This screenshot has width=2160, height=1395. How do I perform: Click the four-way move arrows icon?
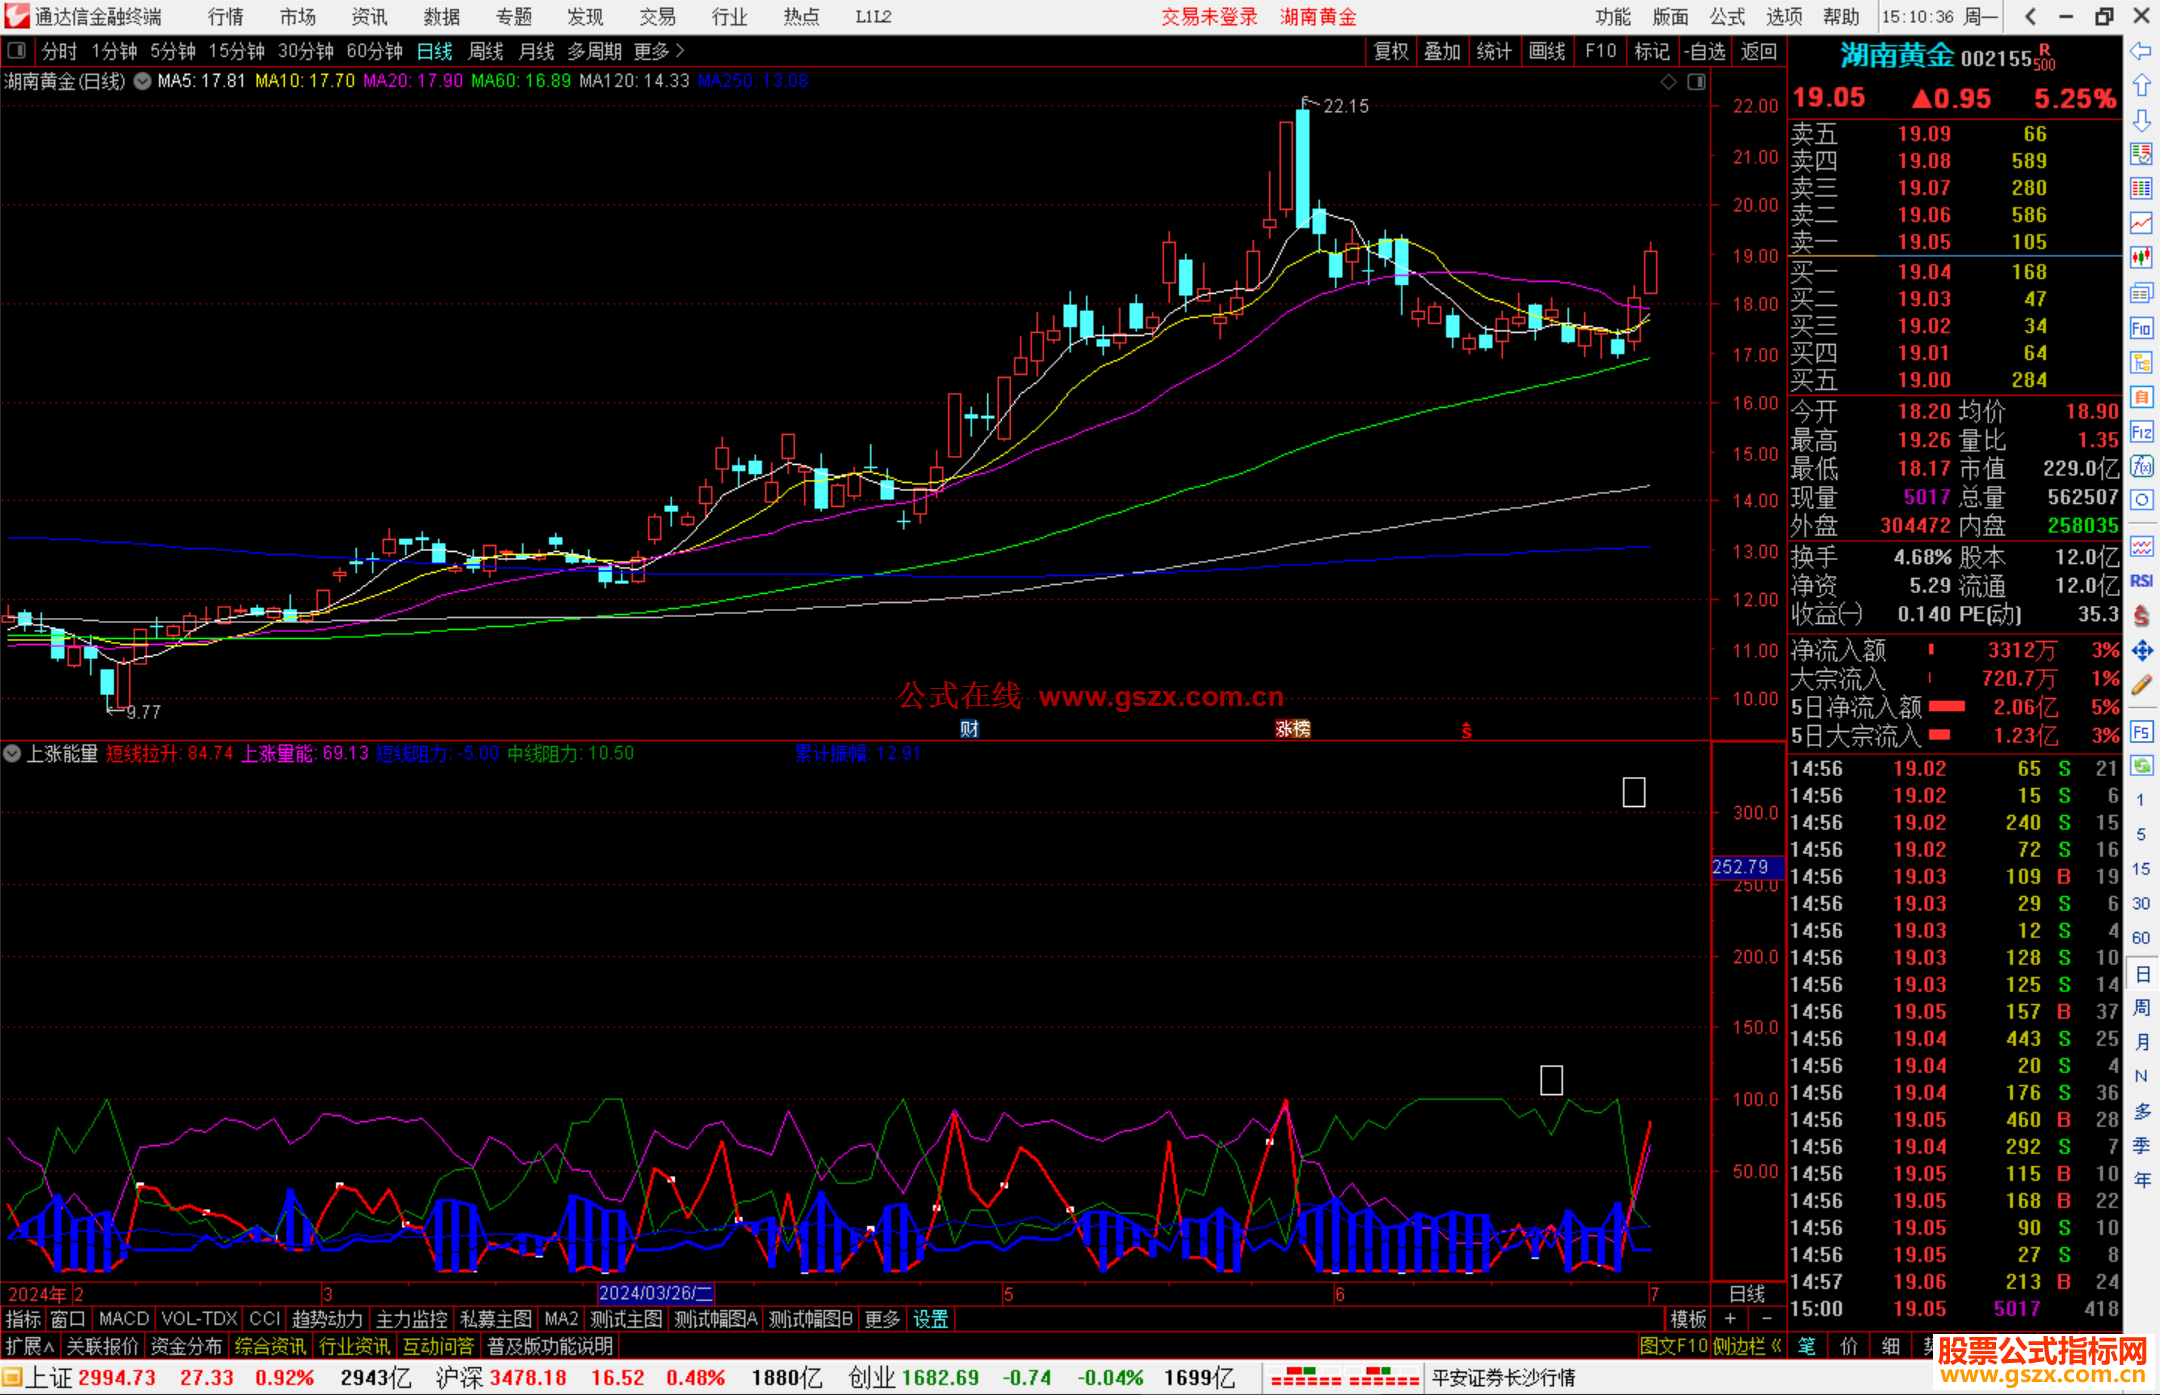[2141, 651]
